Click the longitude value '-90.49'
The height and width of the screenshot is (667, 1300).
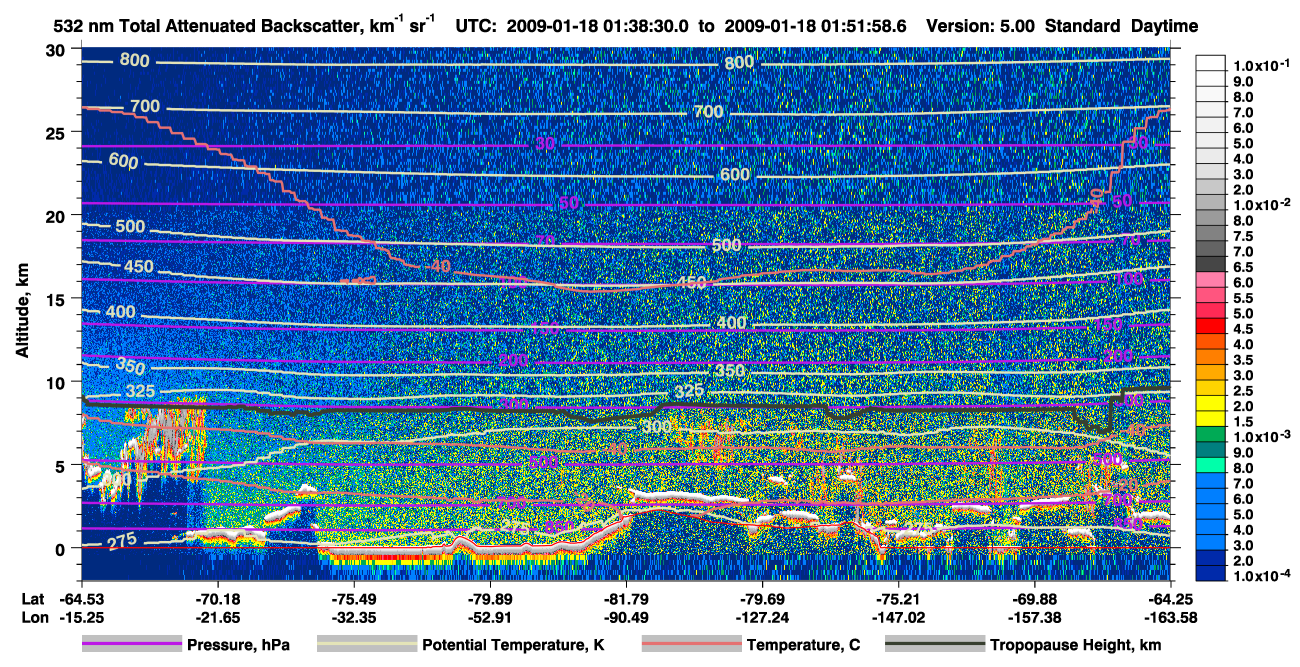(x=626, y=618)
